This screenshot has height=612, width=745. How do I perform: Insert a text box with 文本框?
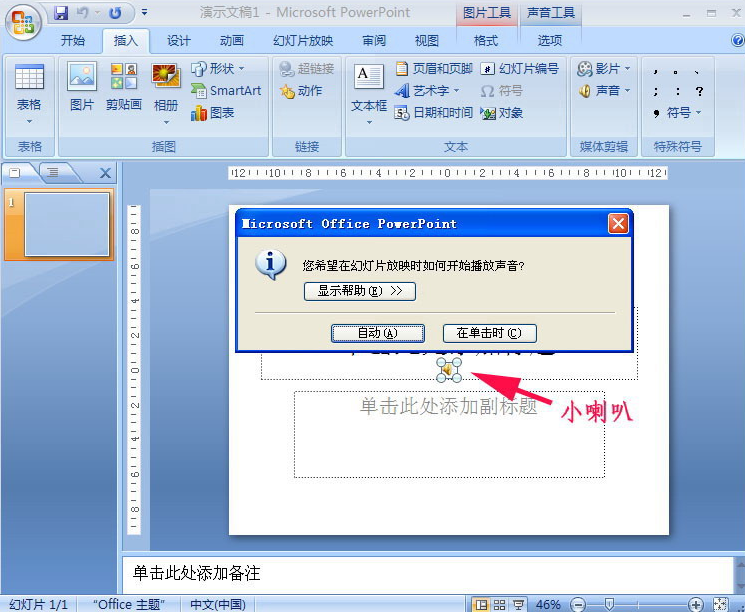tap(369, 87)
